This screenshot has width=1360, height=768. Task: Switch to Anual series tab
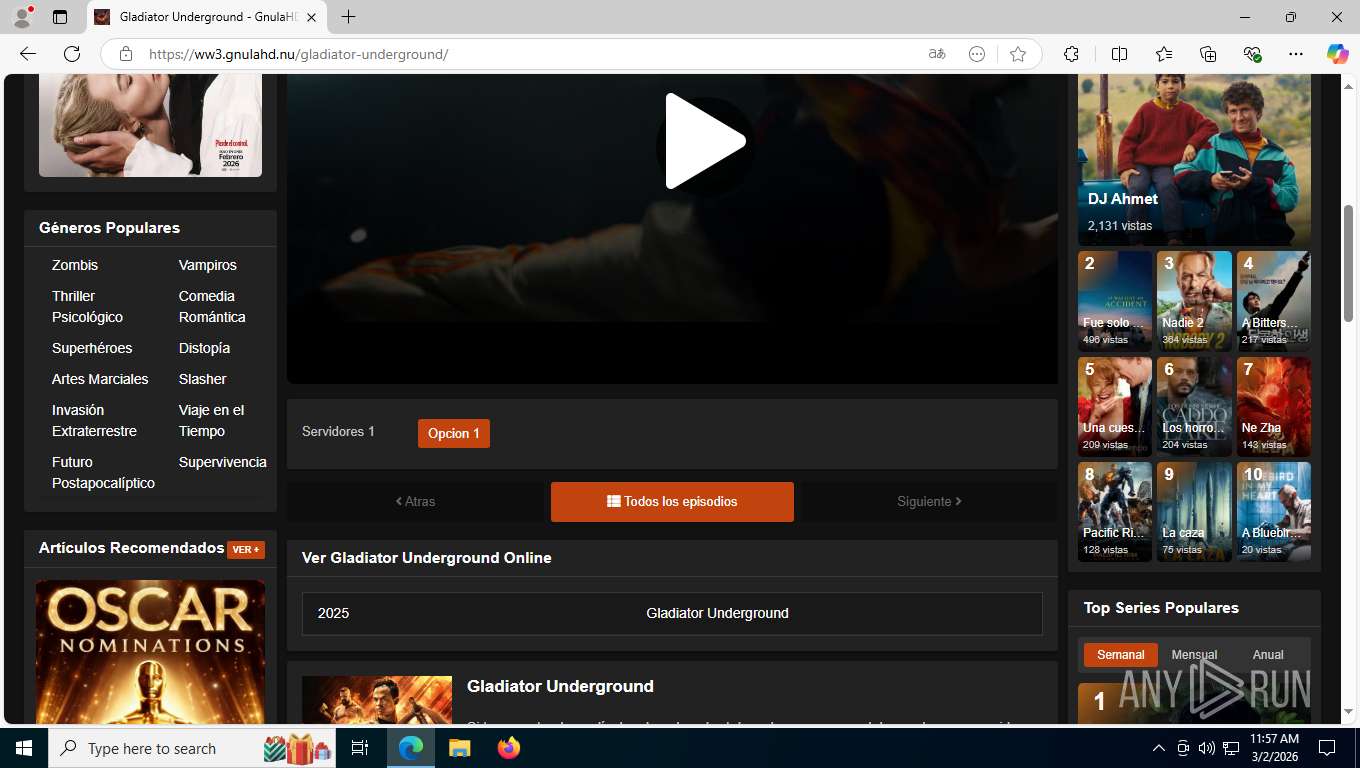1268,655
